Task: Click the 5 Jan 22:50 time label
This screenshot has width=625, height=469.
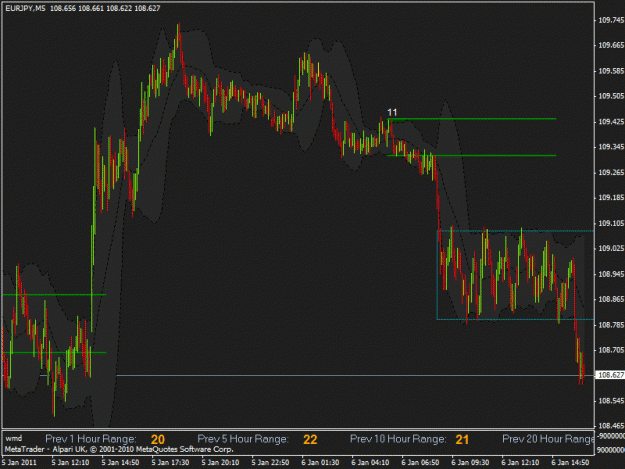Action: coord(270,463)
